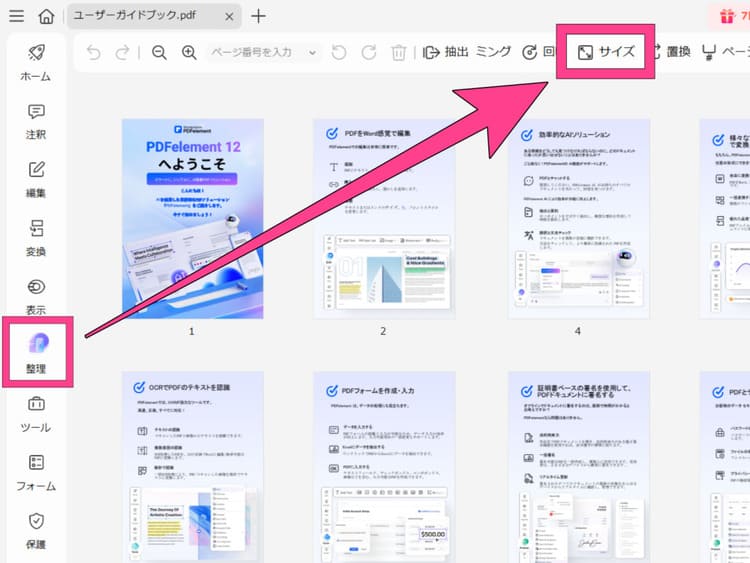Click the 回 rotate toolbar item
The width and height of the screenshot is (750, 563).
[538, 52]
